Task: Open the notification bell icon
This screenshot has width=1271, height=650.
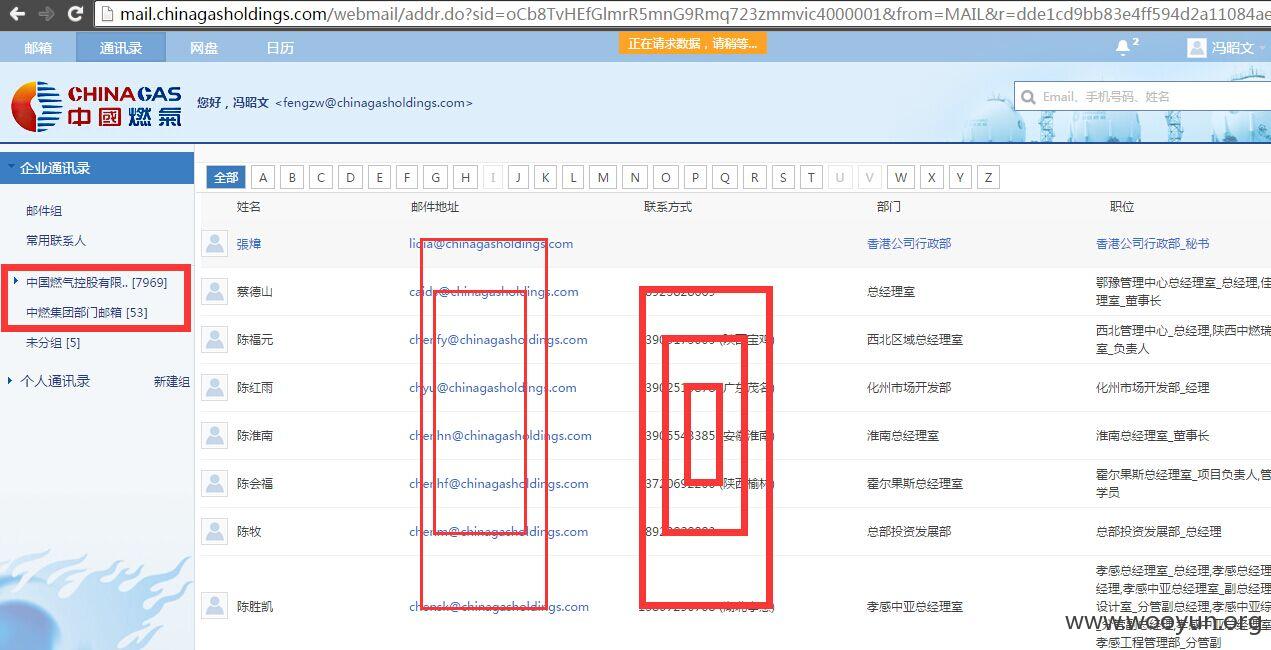Action: point(1123,47)
